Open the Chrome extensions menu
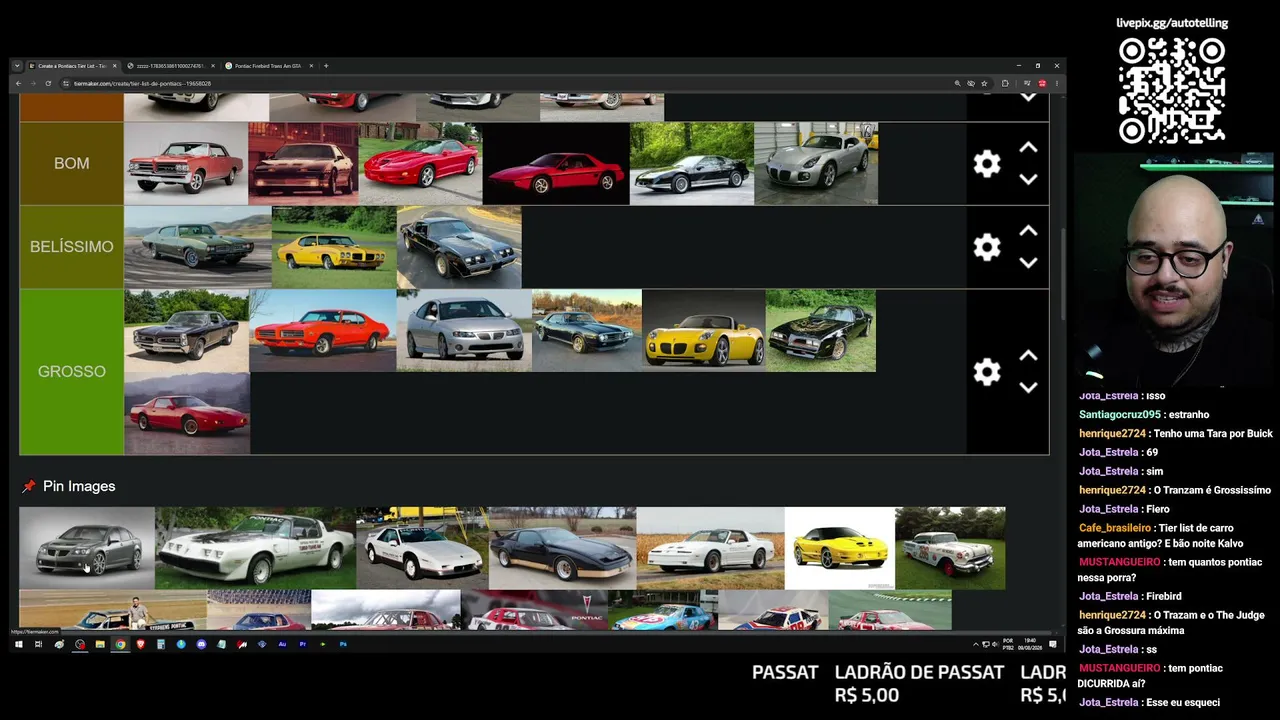The image size is (1280, 720). [1005, 84]
